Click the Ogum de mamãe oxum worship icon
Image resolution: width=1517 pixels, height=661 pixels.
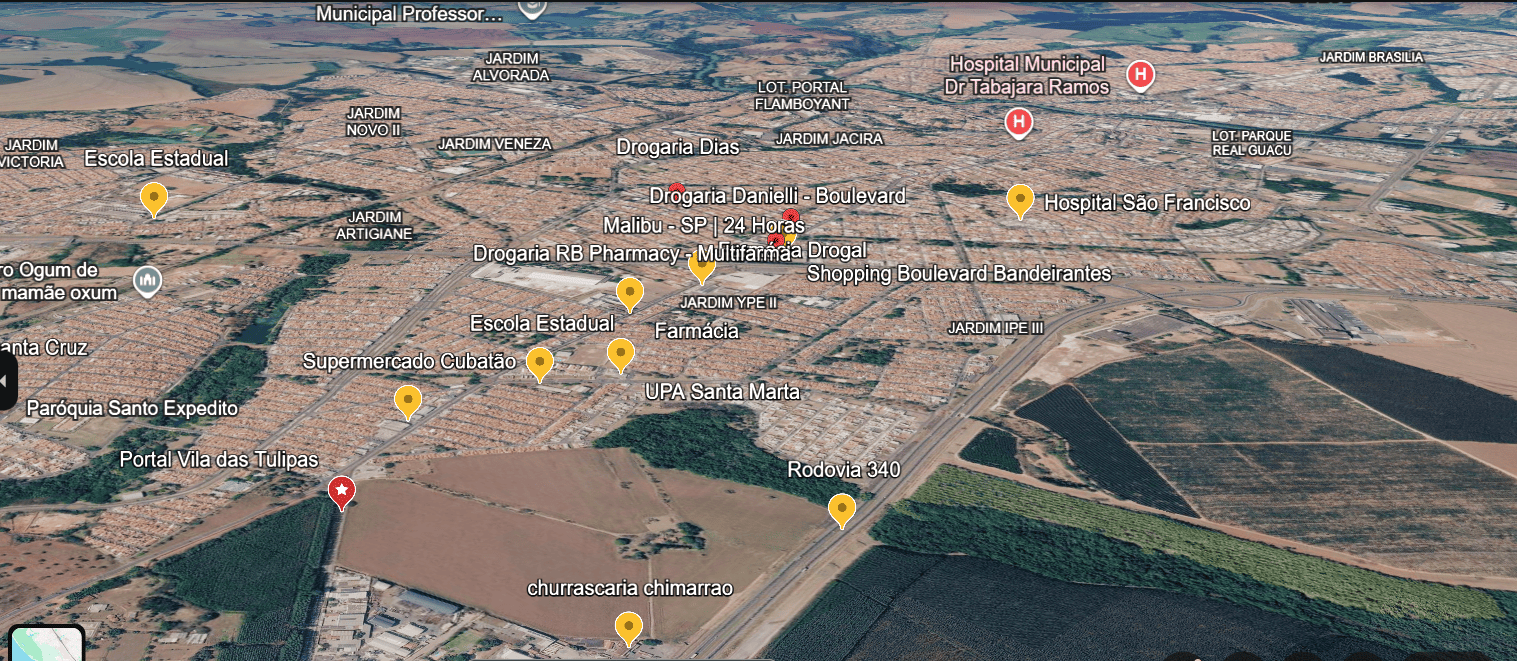point(148,282)
